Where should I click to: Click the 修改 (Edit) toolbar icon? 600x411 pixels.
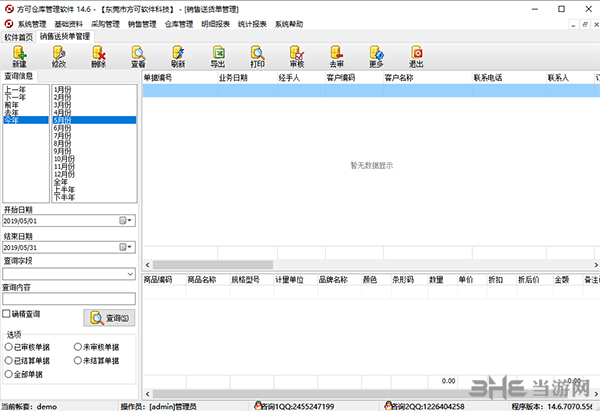click(59, 57)
